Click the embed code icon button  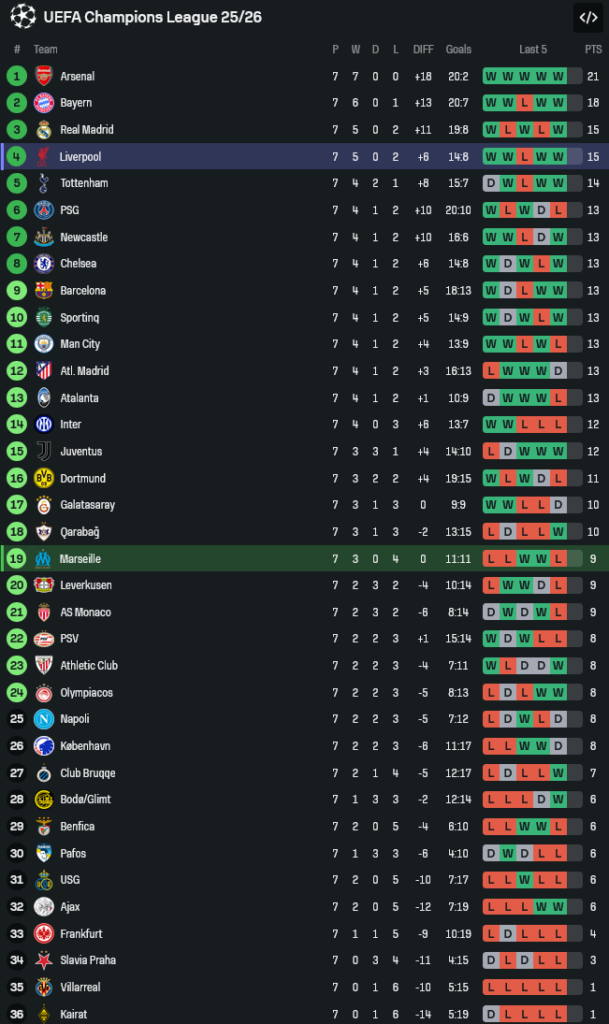(x=587, y=17)
